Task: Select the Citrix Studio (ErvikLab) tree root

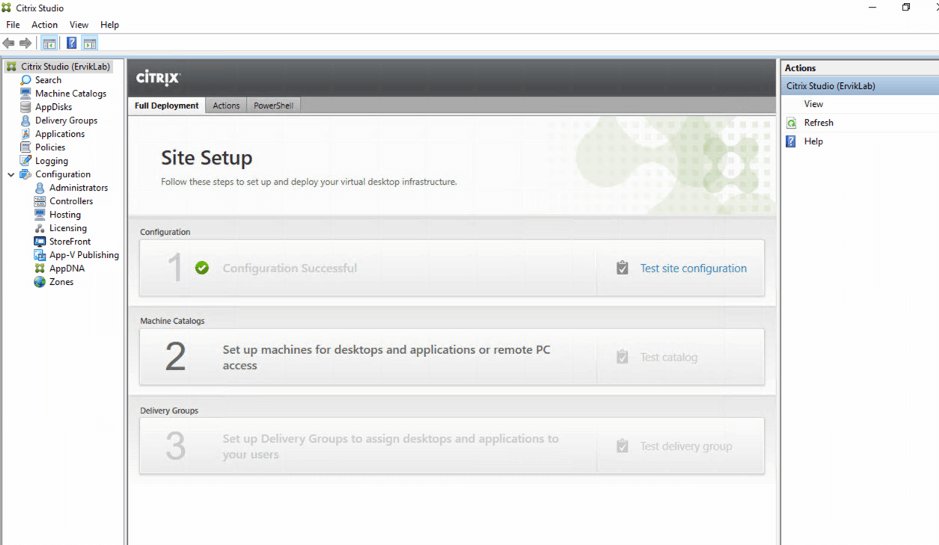Action: 65,66
